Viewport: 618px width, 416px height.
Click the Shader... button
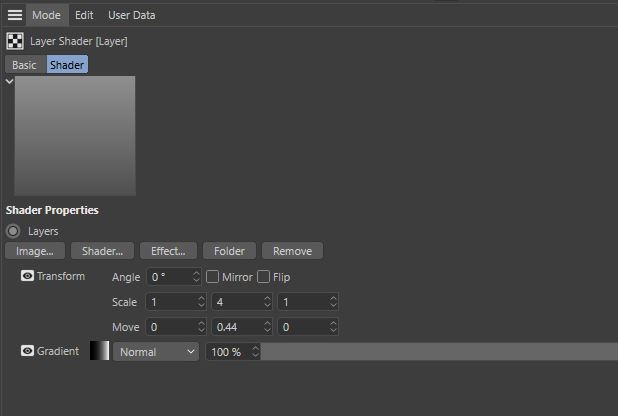click(102, 251)
